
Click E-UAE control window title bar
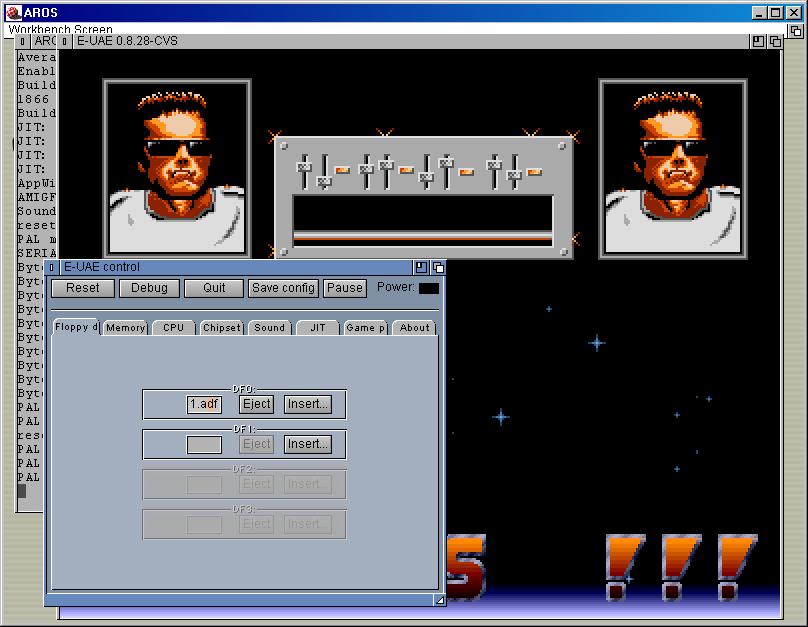pos(236,267)
